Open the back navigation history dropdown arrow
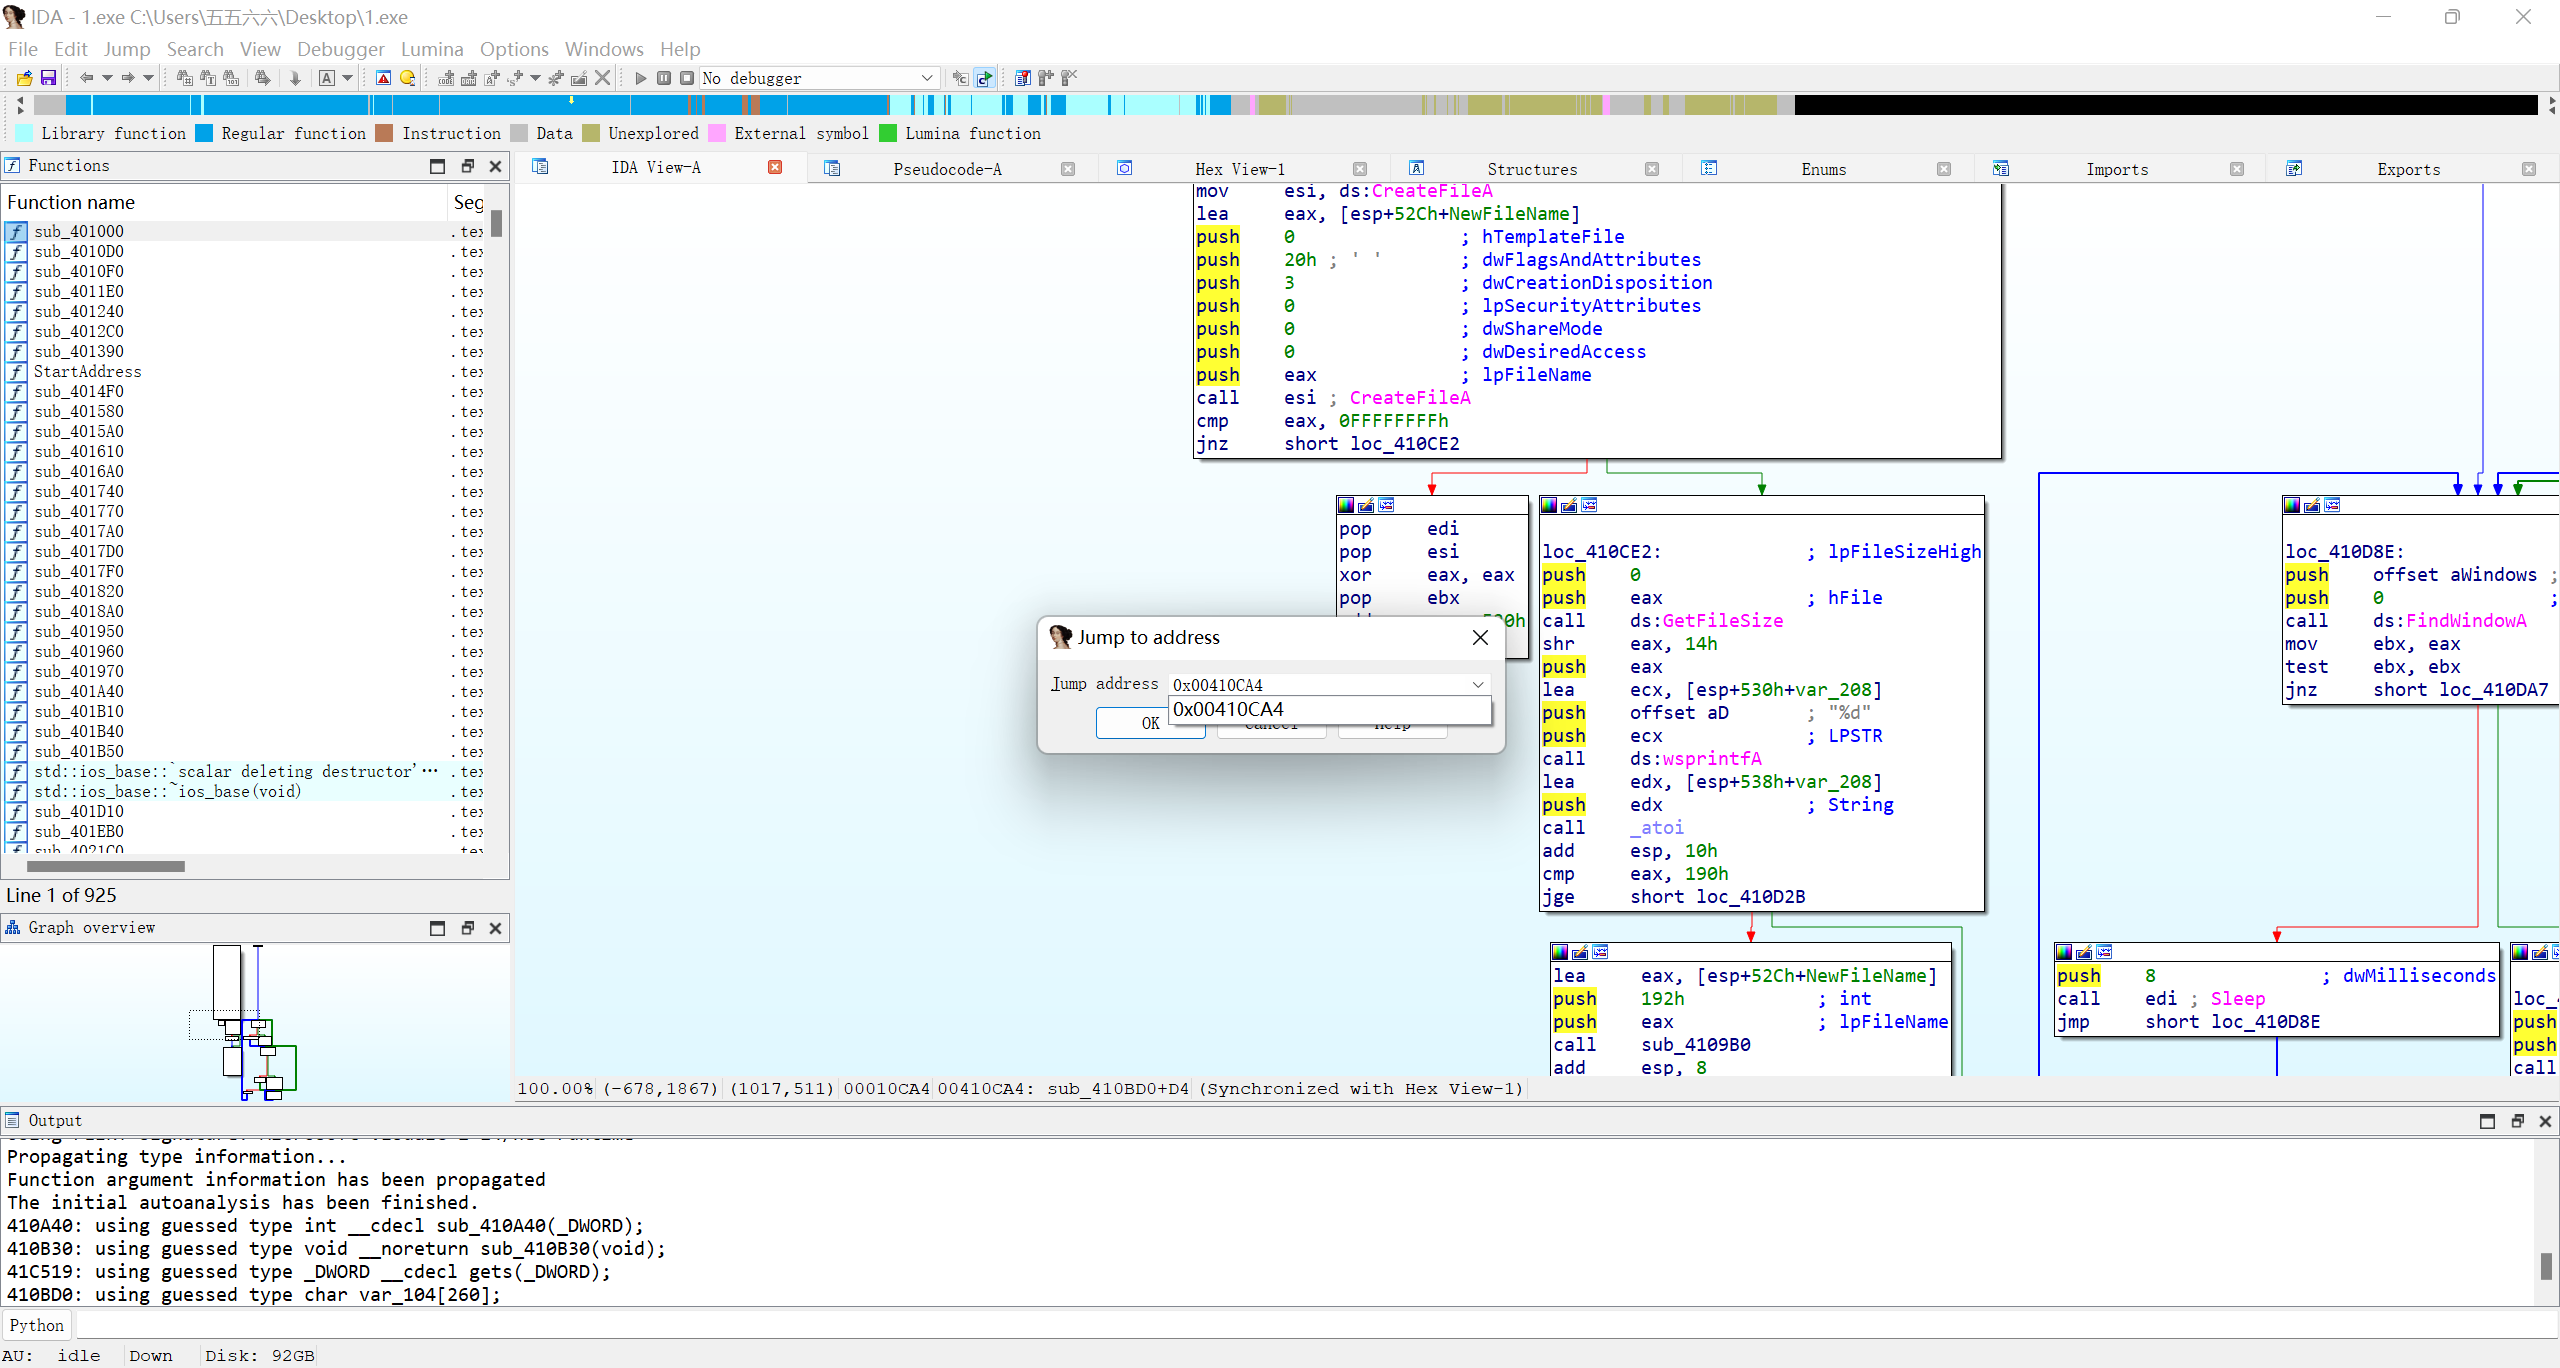The image size is (2560, 1368). click(x=106, y=78)
